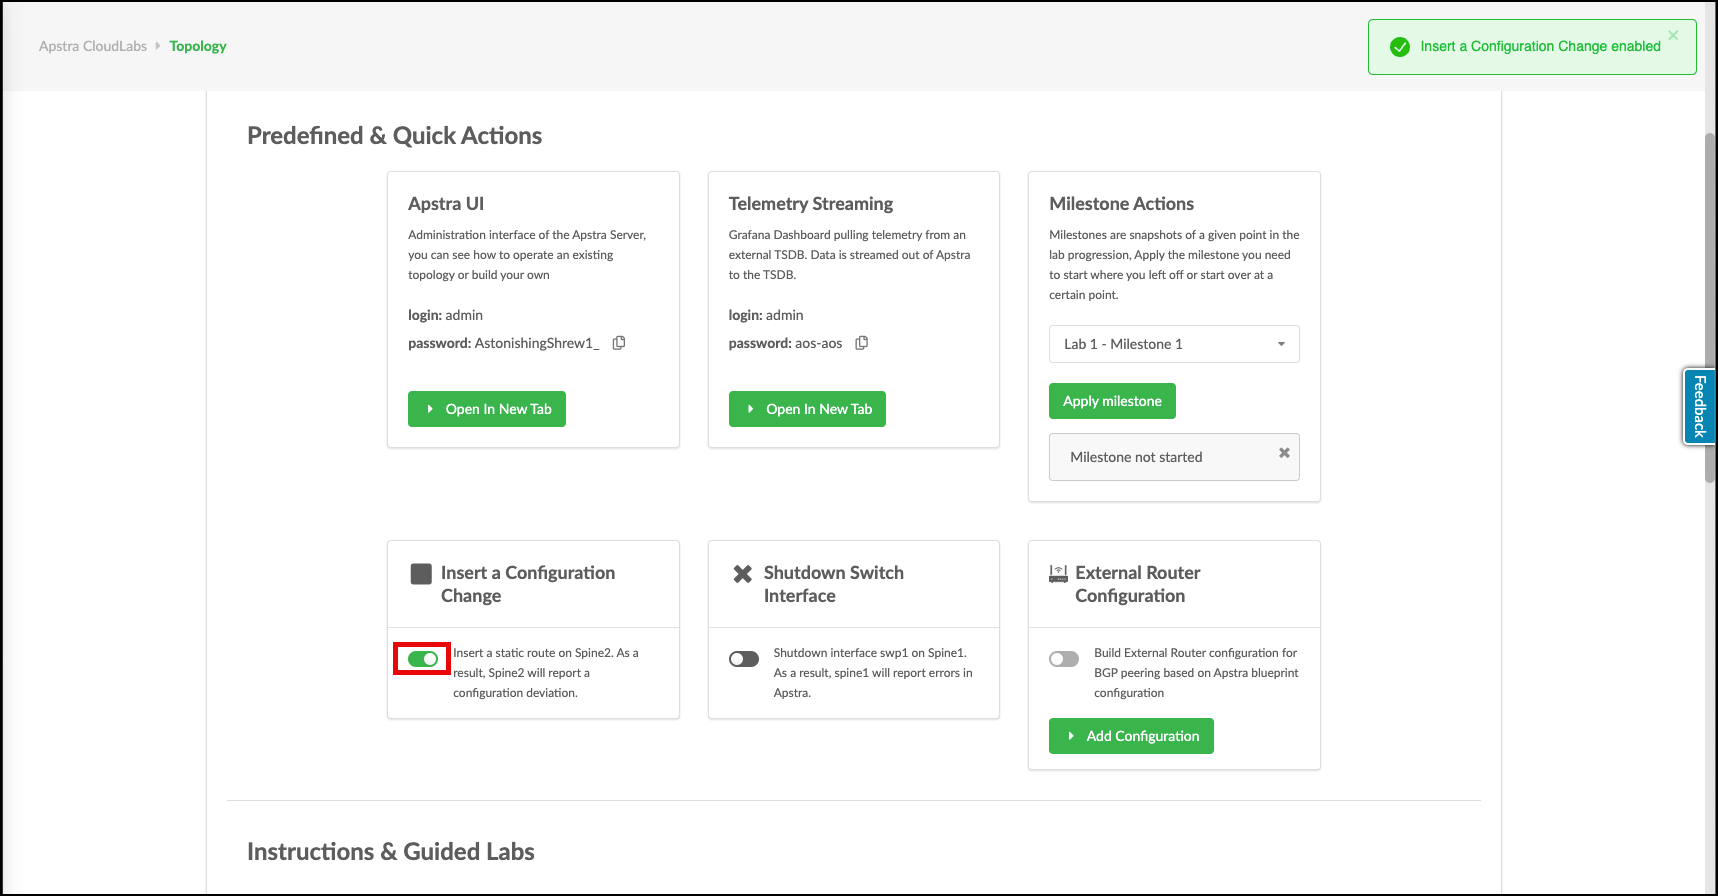
Task: Click the 'Telemetry Streaming' card title
Action: [811, 204]
